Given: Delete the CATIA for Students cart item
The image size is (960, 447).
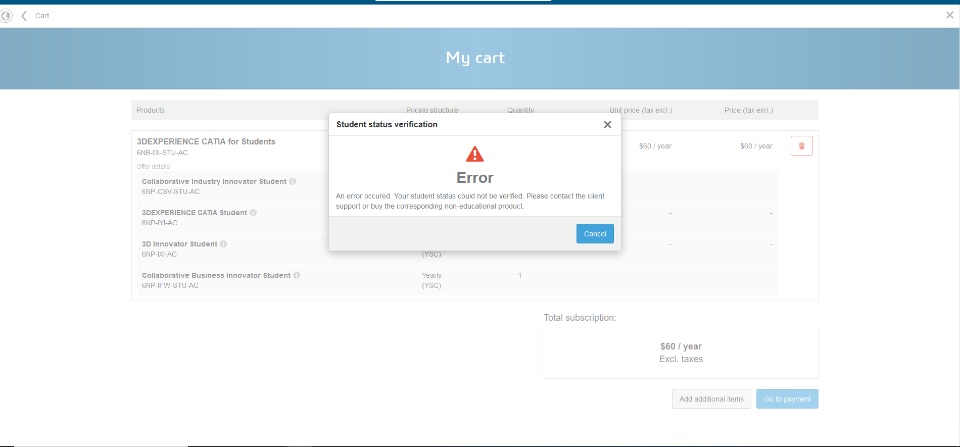Looking at the screenshot, I should click(x=801, y=146).
